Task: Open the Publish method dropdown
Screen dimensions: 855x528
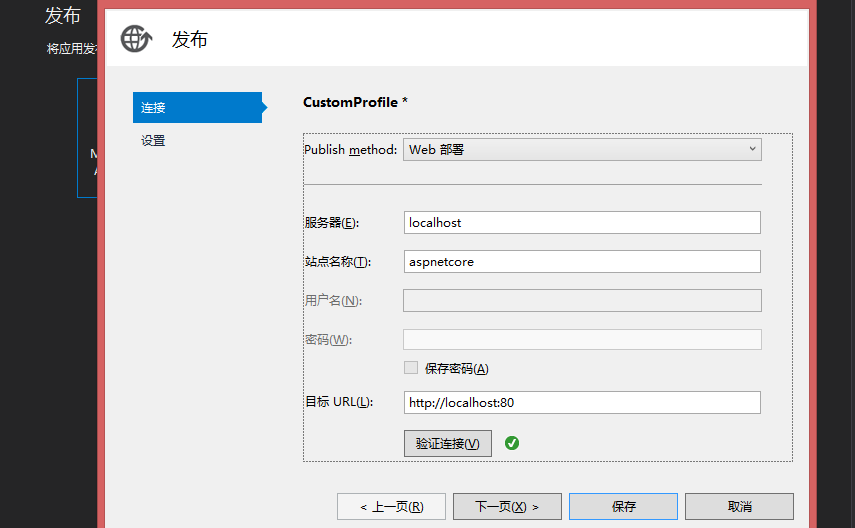Action: click(582, 149)
